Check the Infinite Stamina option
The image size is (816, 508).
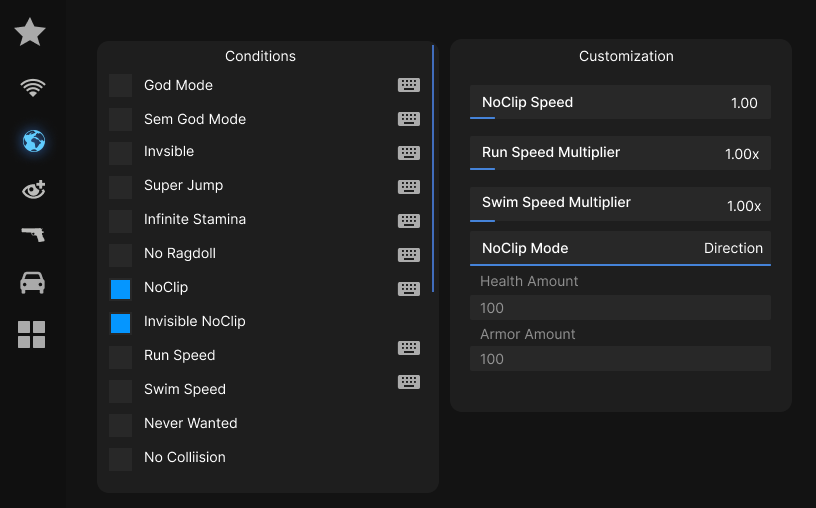(x=120, y=221)
